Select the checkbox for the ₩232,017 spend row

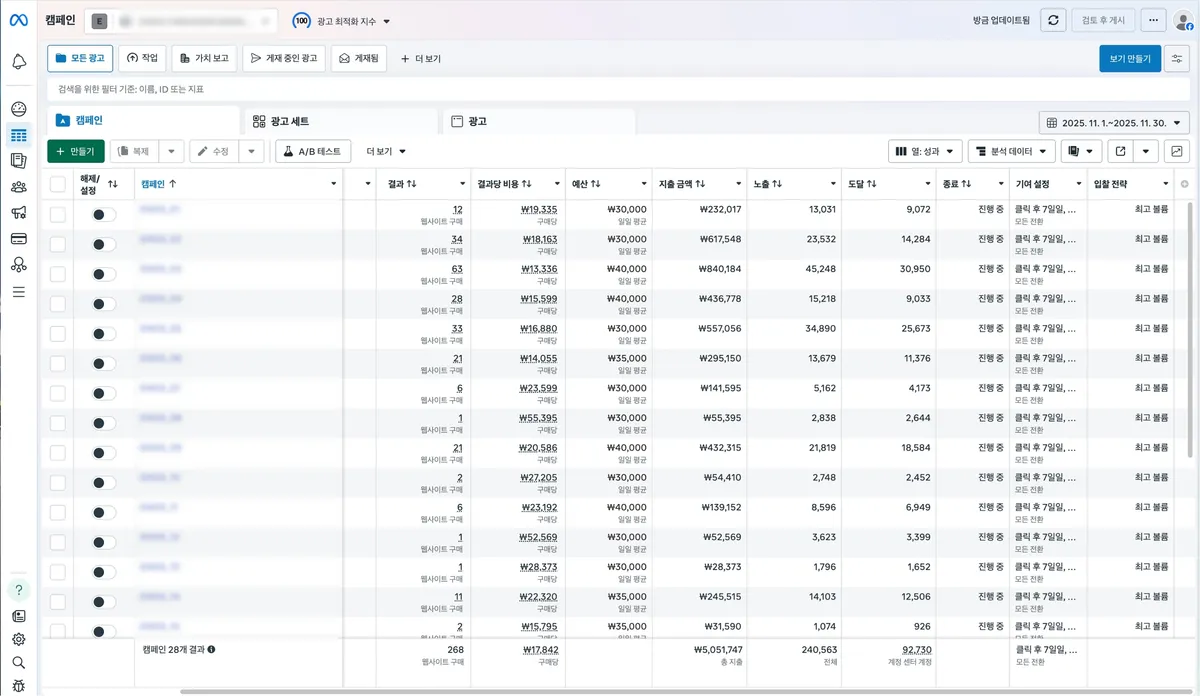[x=58, y=215]
